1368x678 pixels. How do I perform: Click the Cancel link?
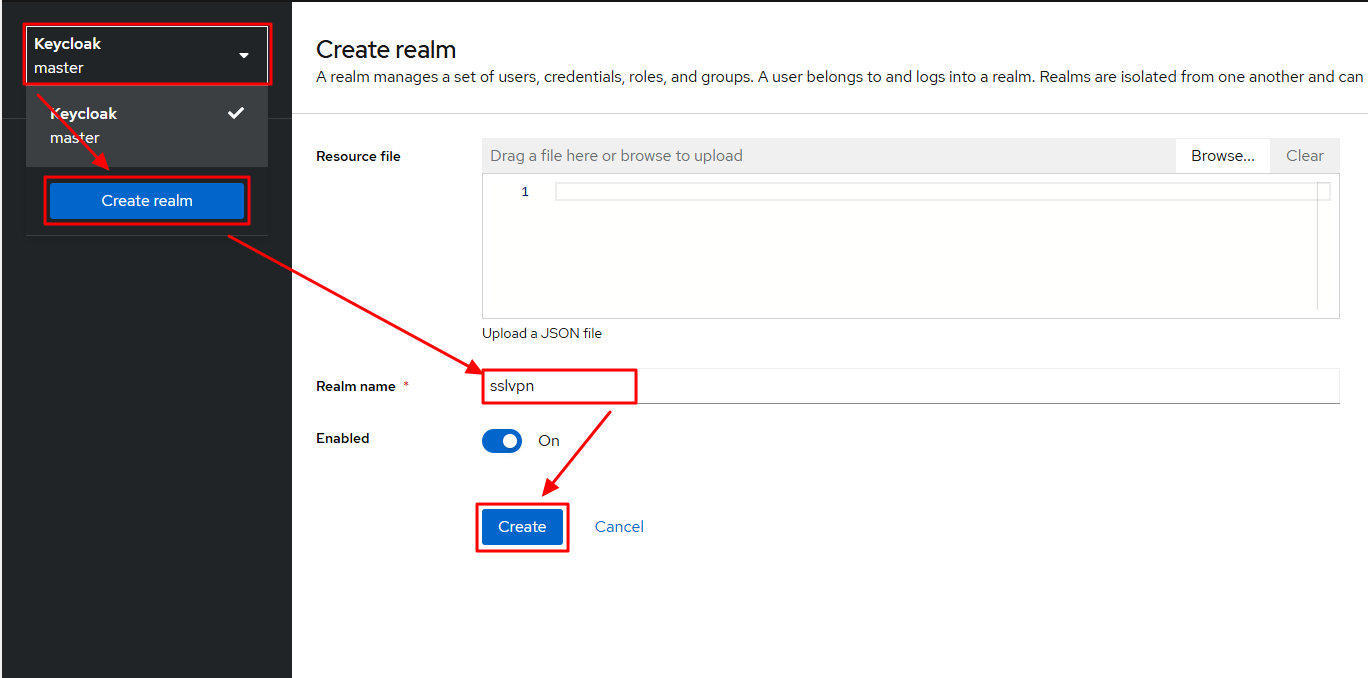(619, 527)
